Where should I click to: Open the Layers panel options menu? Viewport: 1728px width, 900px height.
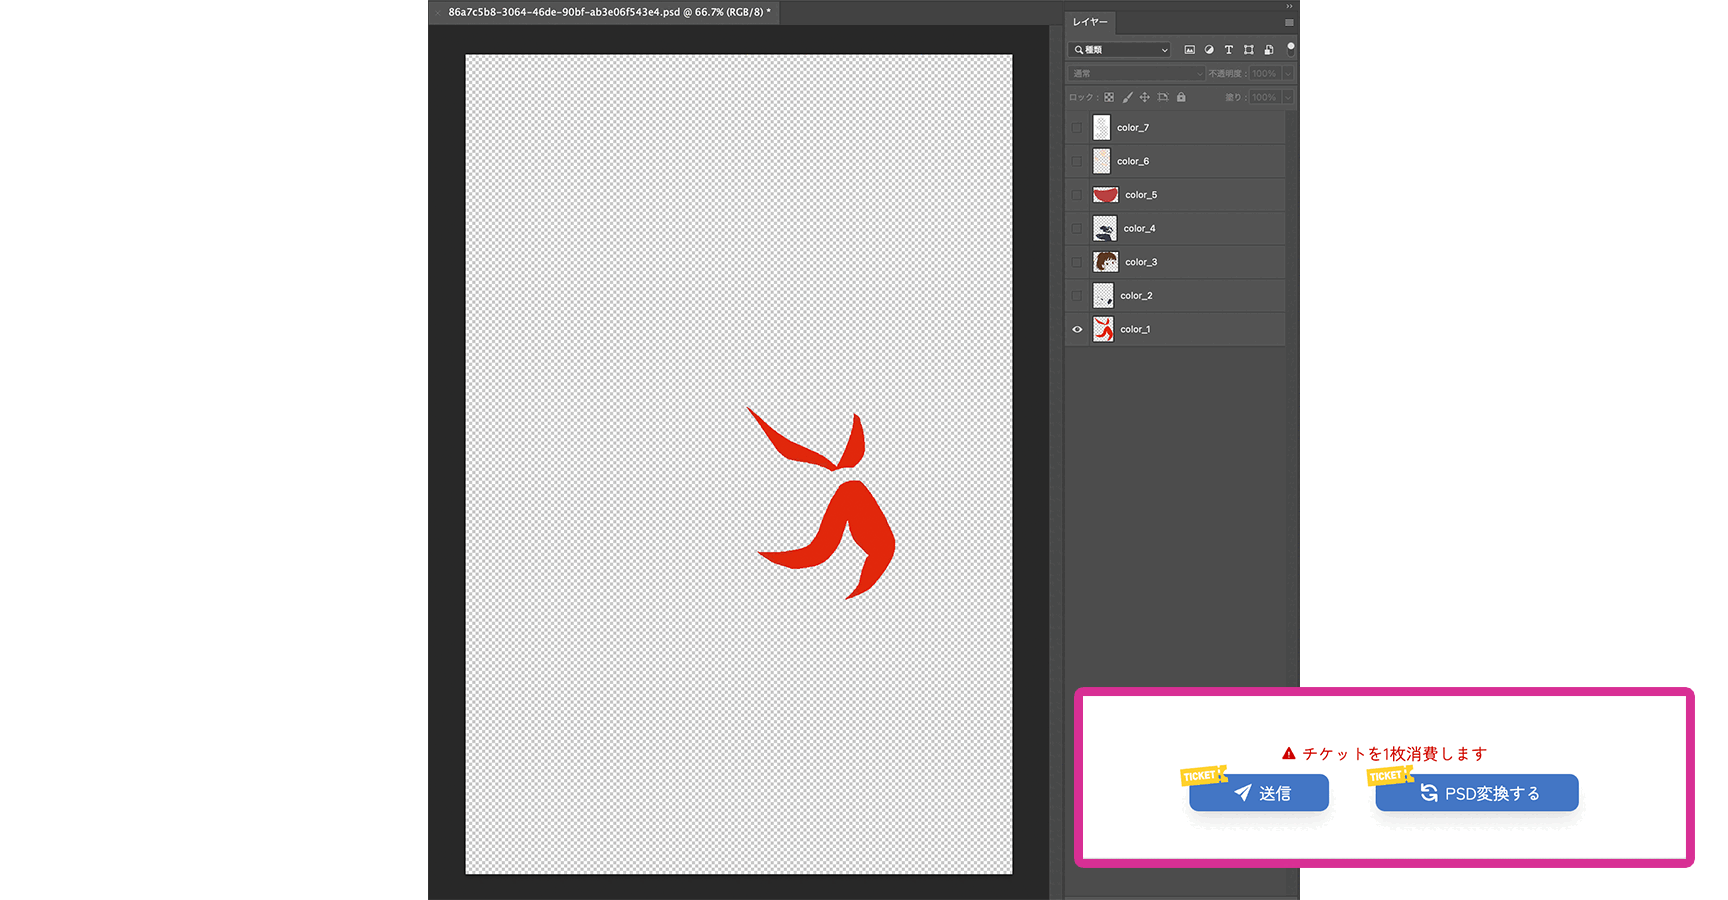click(1289, 22)
